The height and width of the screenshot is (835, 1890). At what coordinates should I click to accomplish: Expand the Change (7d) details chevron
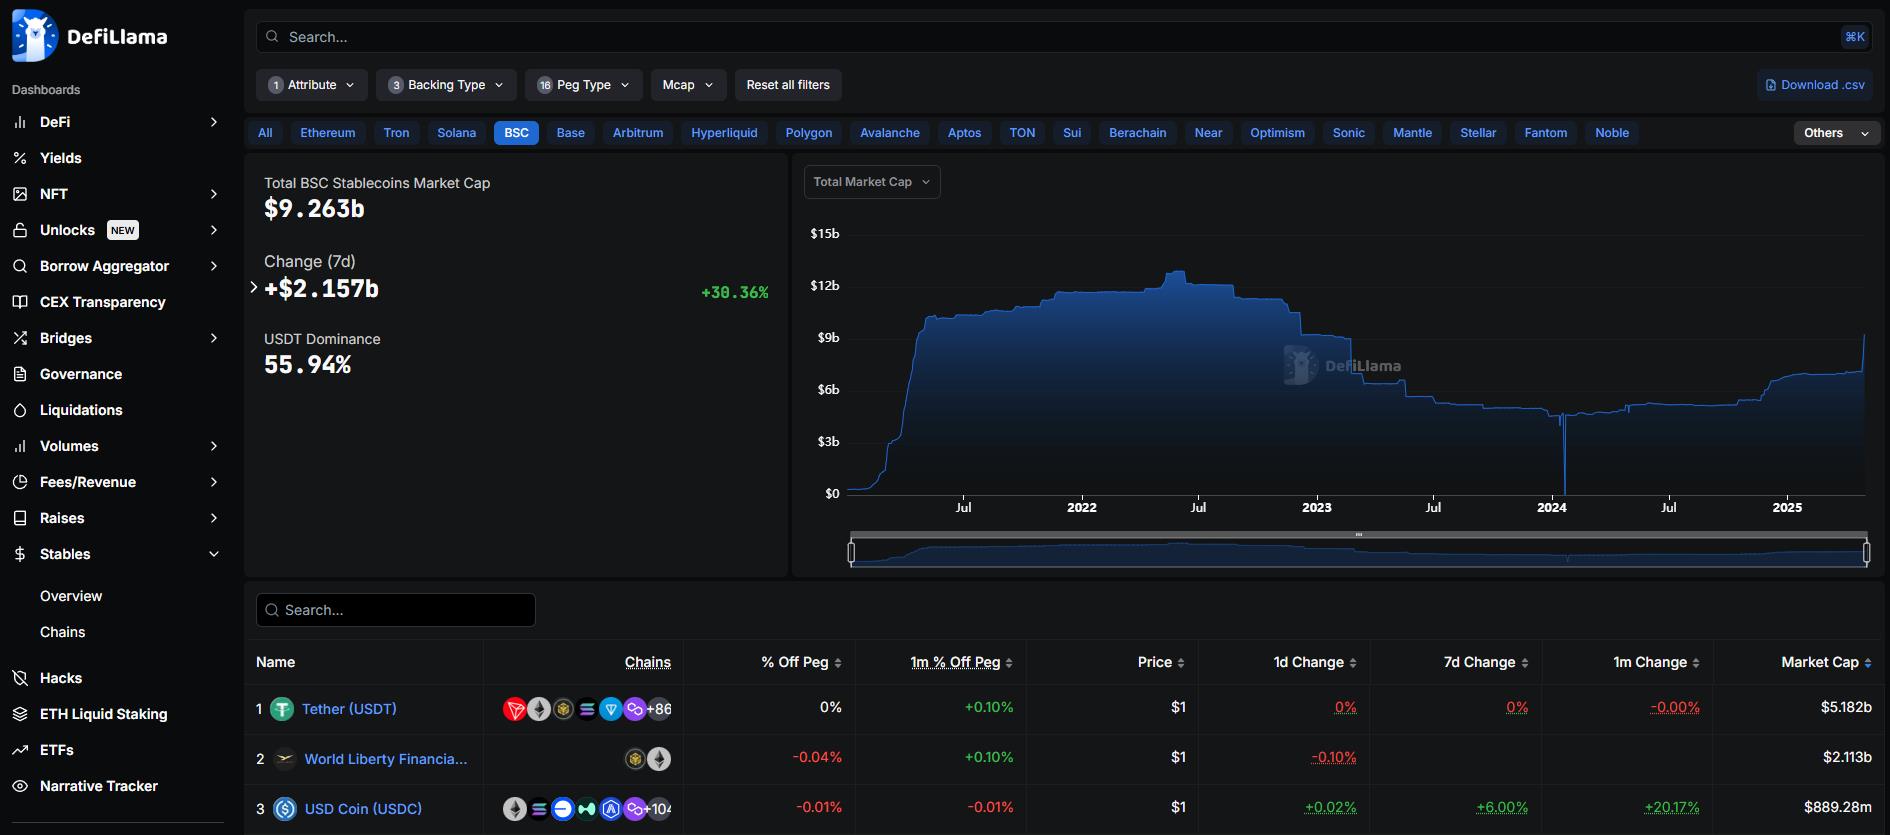pyautogui.click(x=253, y=288)
